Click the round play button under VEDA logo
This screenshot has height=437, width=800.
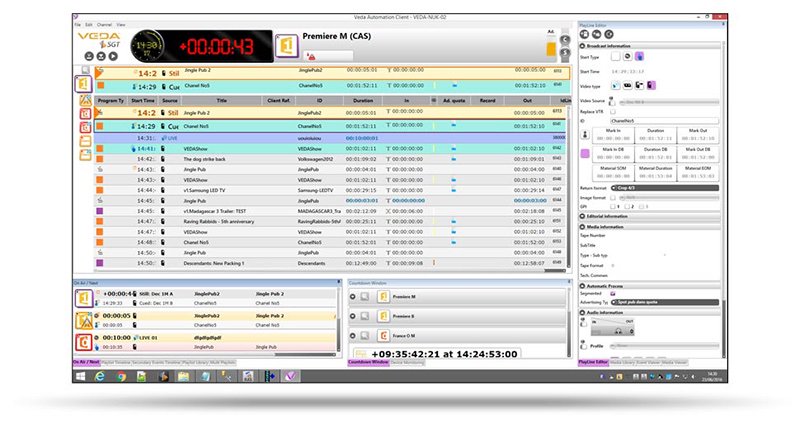pos(113,56)
